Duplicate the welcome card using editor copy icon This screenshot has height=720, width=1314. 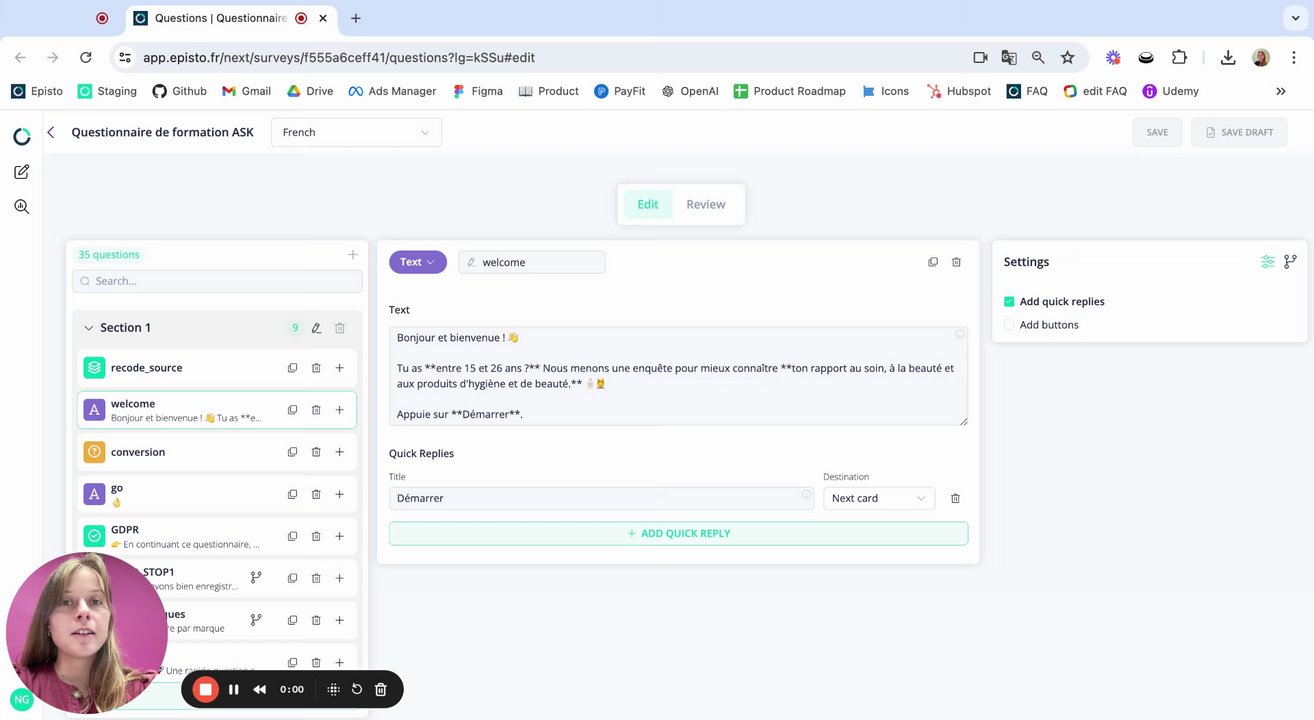point(933,262)
